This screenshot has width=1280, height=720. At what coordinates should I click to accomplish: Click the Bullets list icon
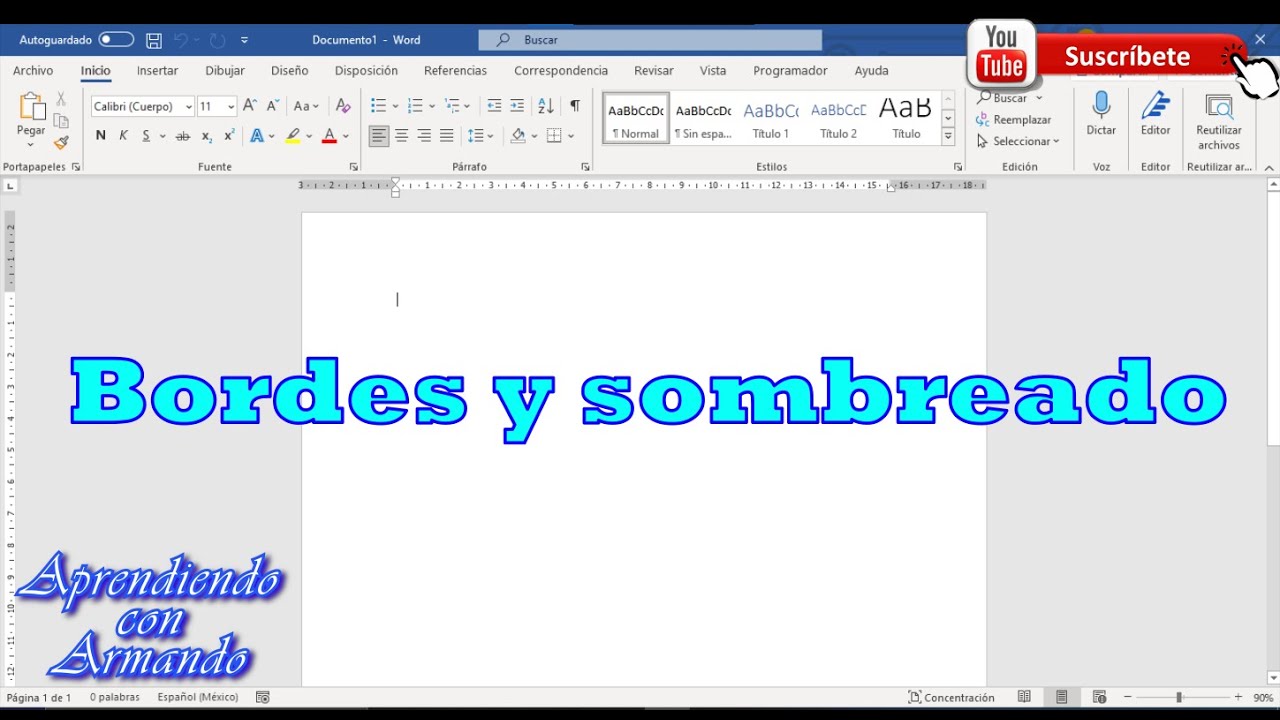(378, 106)
